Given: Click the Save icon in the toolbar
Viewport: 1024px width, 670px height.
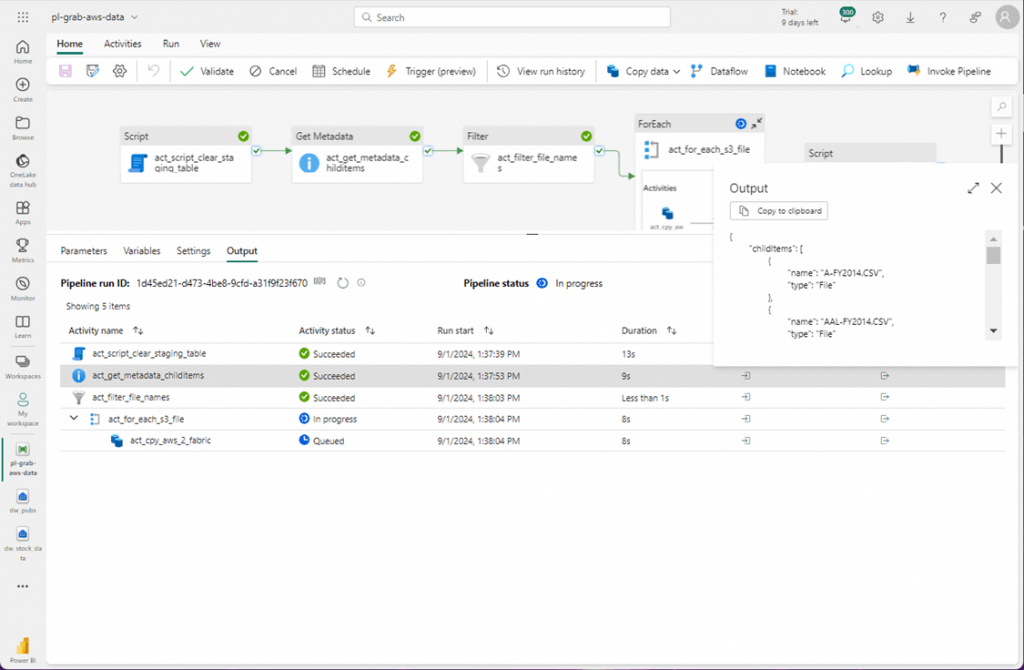Looking at the screenshot, I should [66, 71].
